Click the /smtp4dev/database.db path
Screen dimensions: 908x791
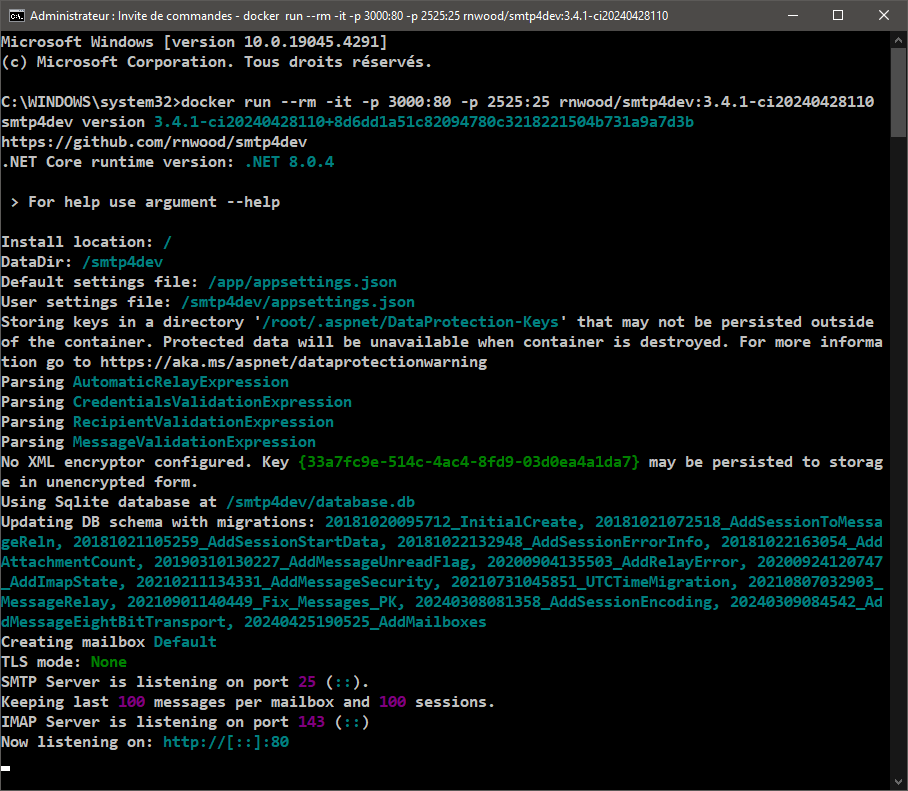321,502
